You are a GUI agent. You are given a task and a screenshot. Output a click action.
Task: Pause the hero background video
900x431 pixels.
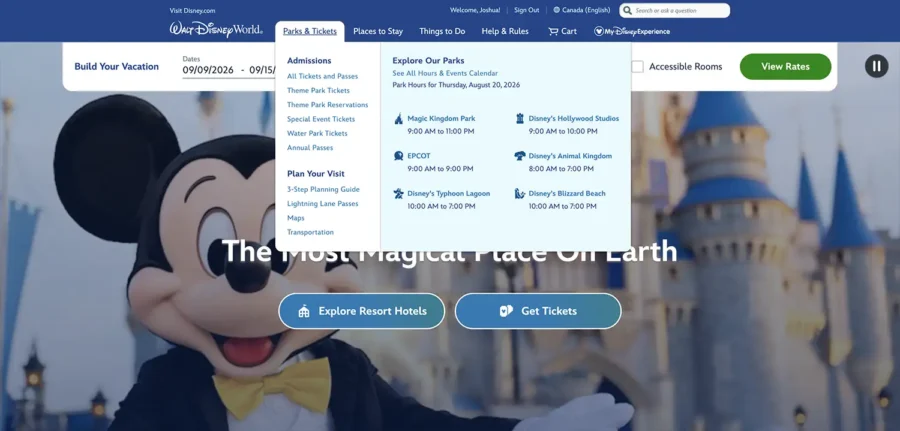click(876, 67)
